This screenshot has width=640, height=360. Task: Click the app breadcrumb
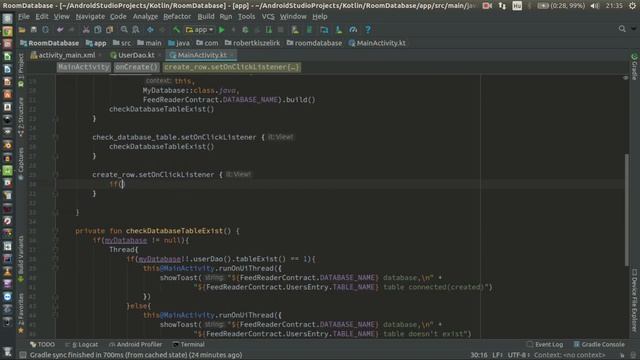click(96, 43)
